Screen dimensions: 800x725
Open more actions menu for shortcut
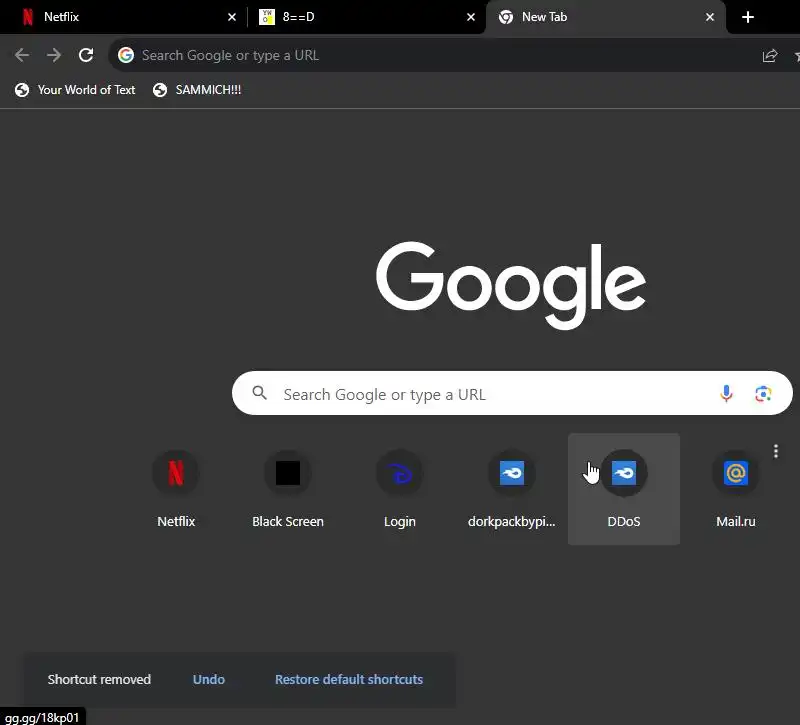click(776, 451)
